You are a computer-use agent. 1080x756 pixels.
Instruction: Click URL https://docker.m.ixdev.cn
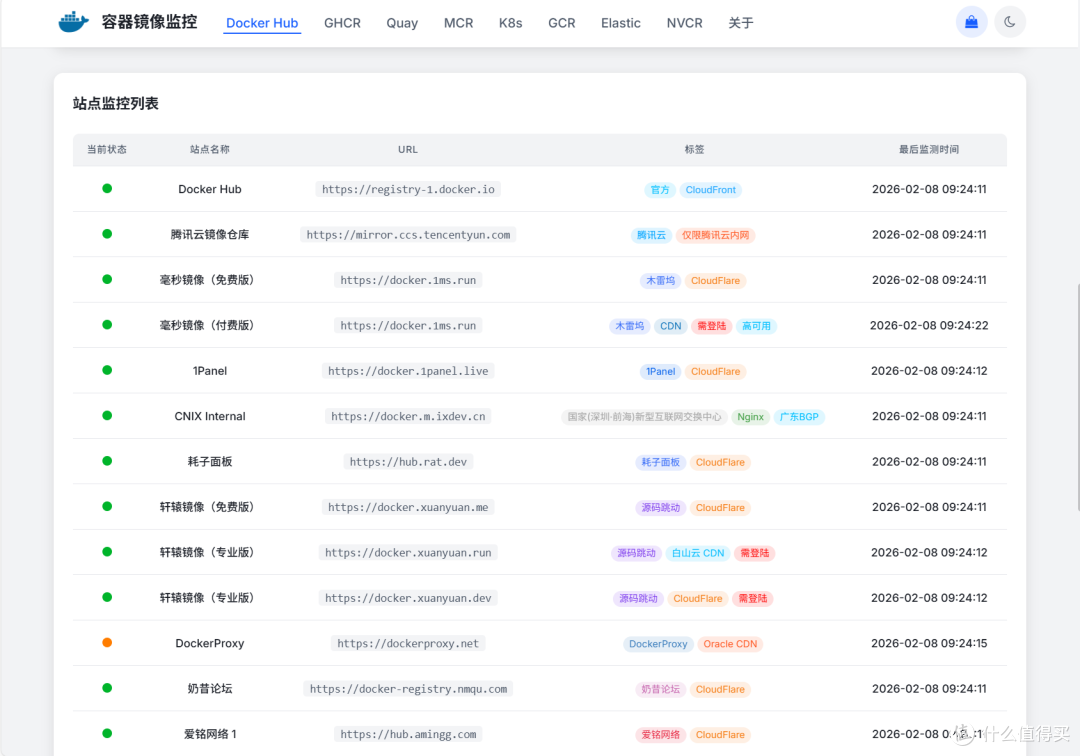click(408, 417)
